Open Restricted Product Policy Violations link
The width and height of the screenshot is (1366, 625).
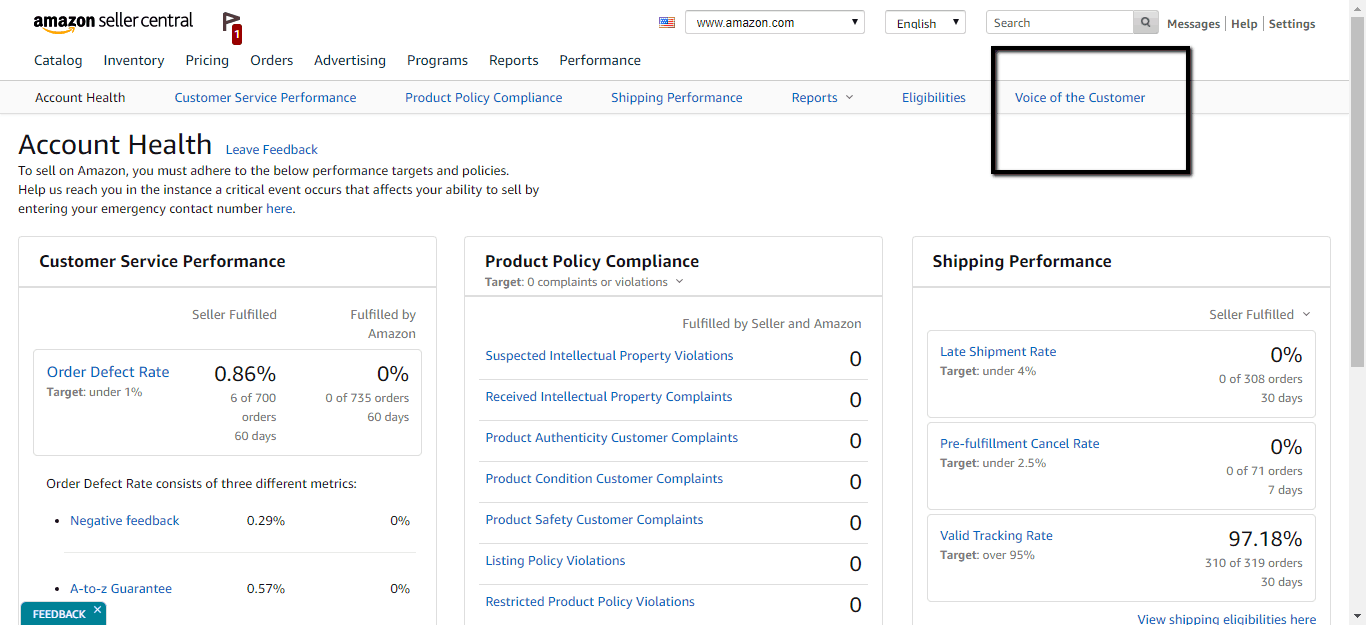(590, 602)
